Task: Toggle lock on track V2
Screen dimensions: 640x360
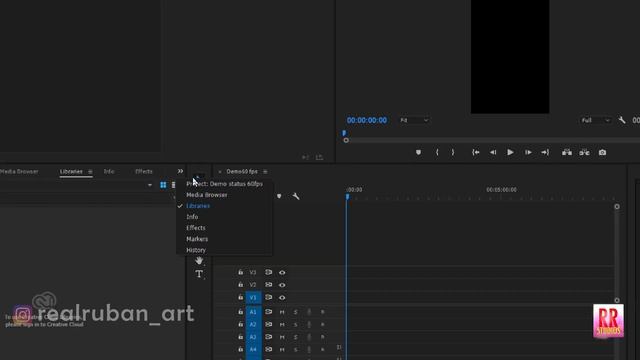Action: pos(240,284)
